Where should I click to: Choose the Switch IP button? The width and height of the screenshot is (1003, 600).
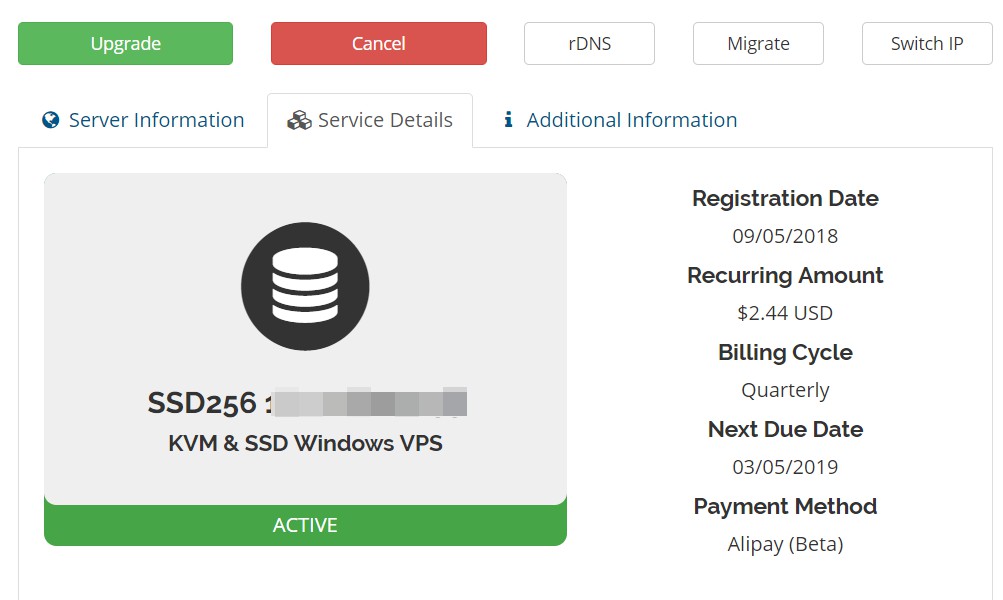coord(927,44)
